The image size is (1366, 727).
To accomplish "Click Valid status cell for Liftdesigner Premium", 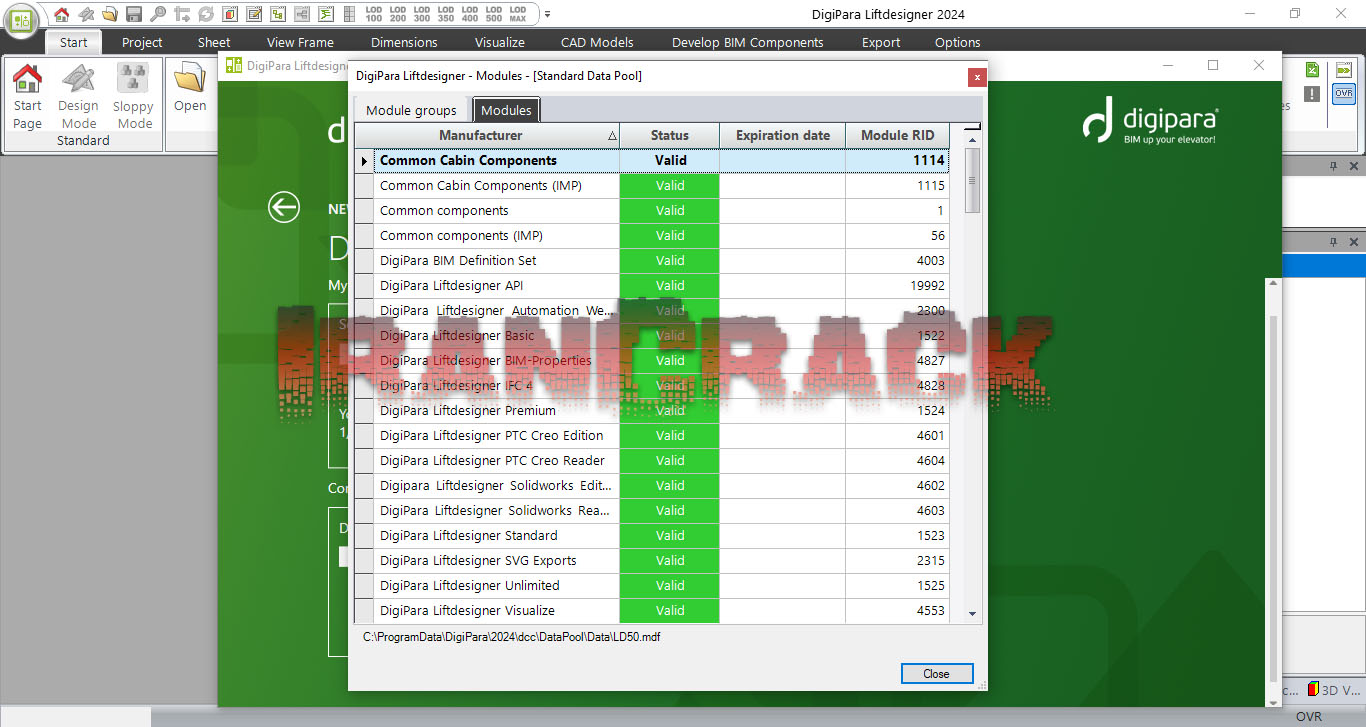I will 669,410.
